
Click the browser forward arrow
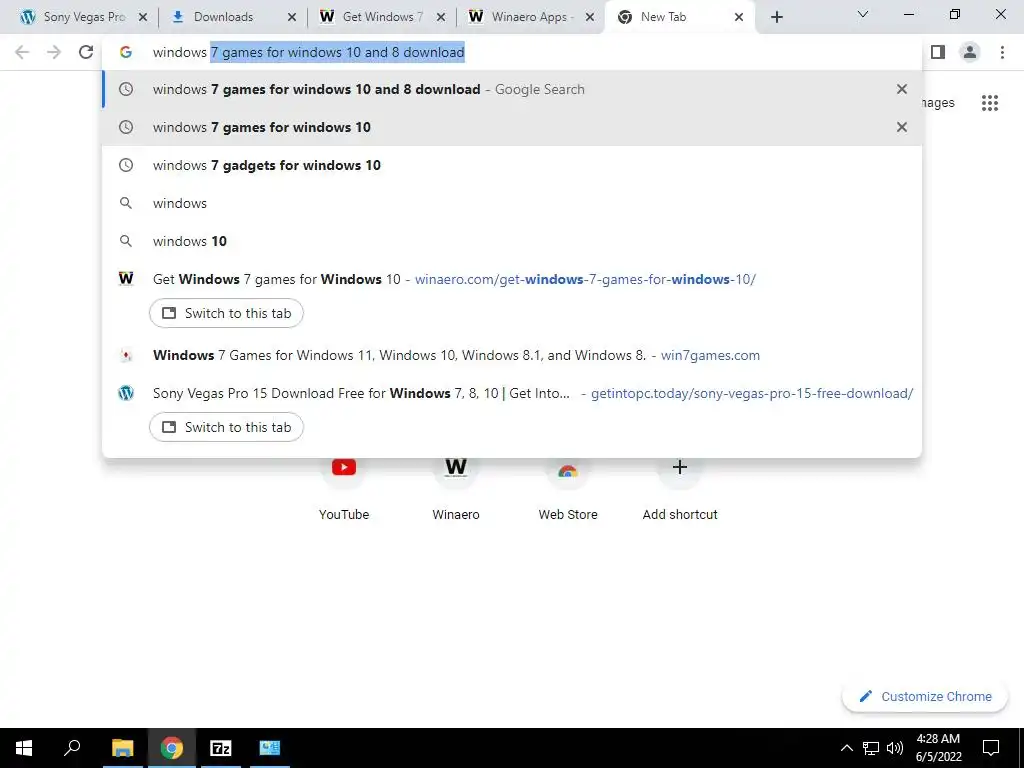(54, 52)
